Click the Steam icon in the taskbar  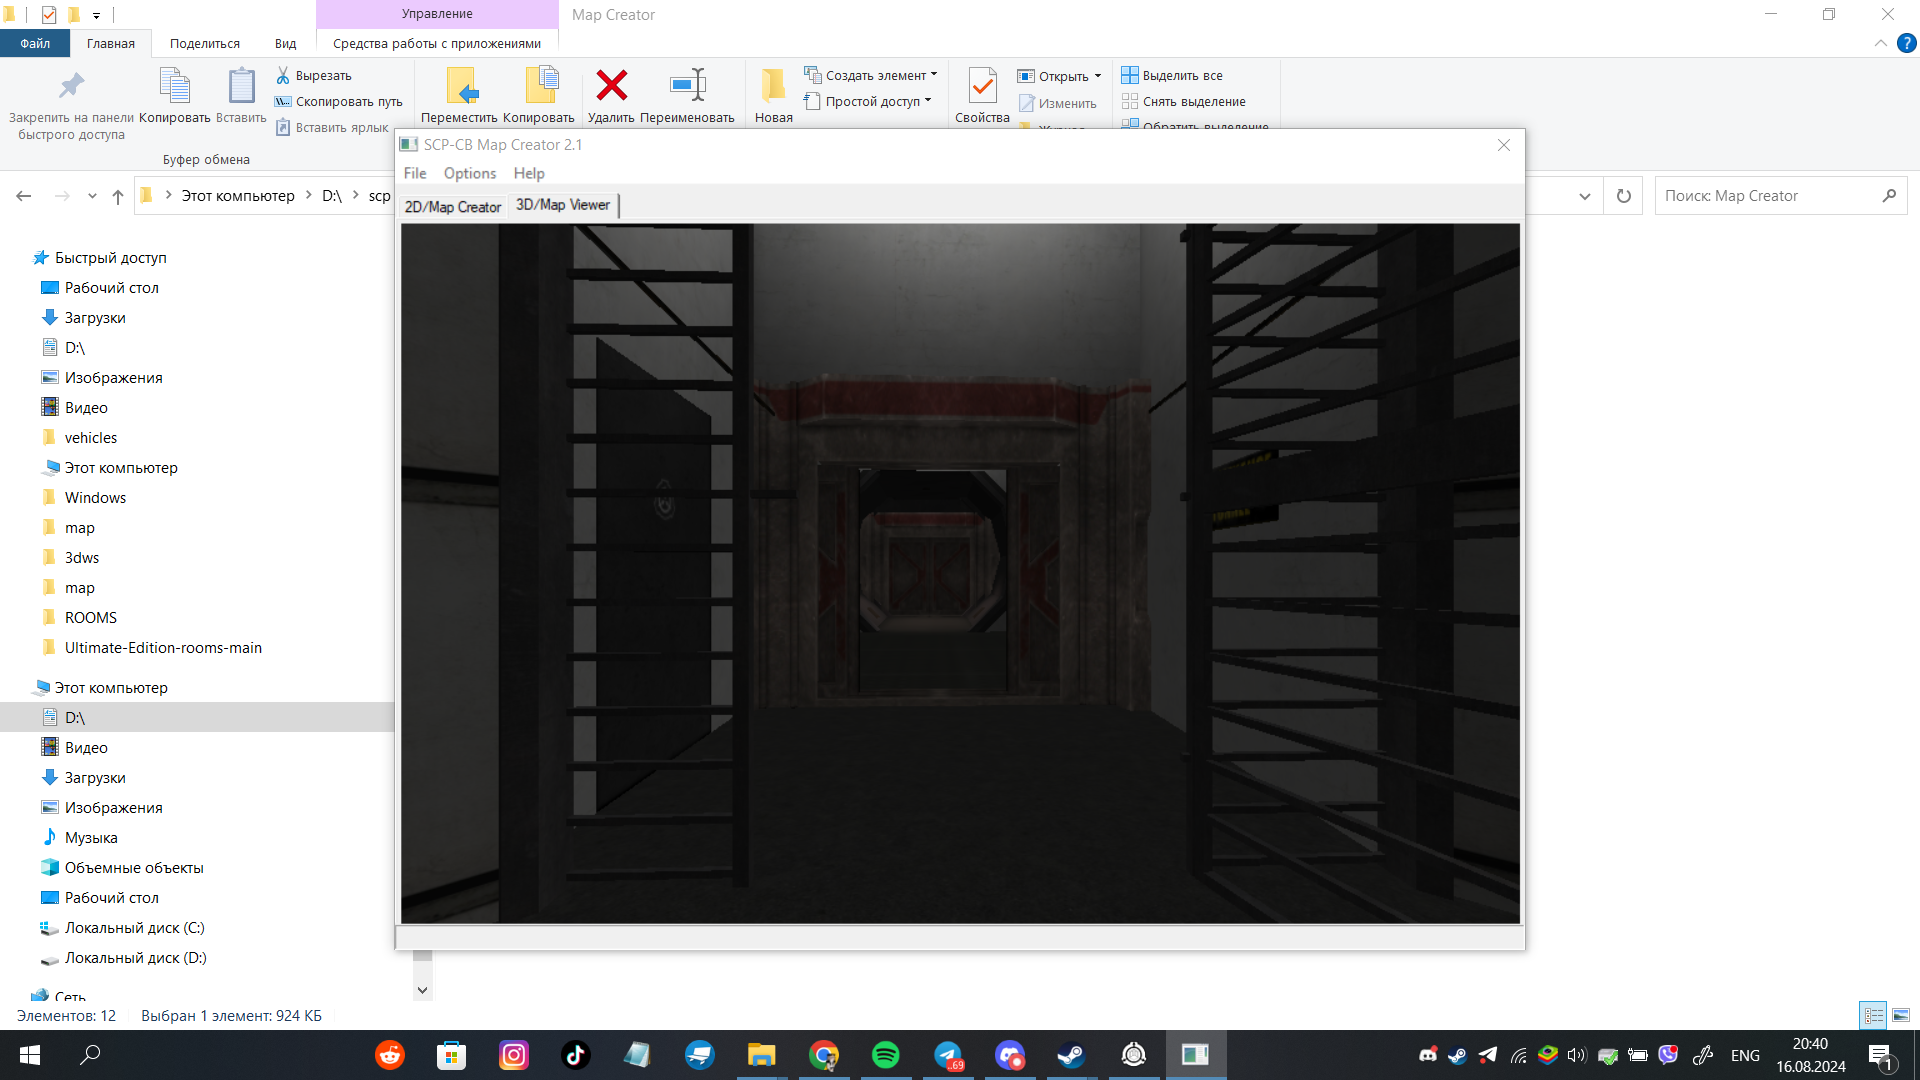tap(1068, 1054)
